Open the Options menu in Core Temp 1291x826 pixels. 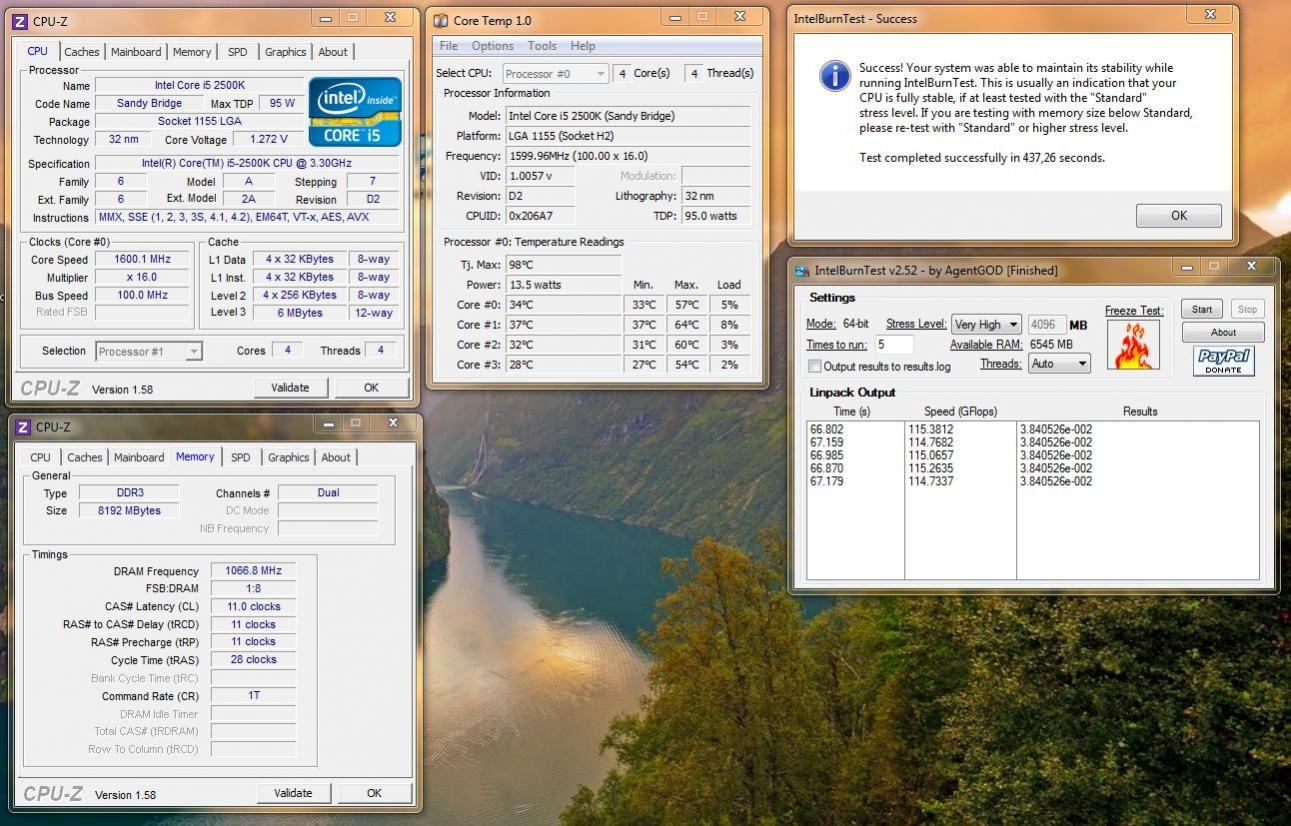[492, 46]
